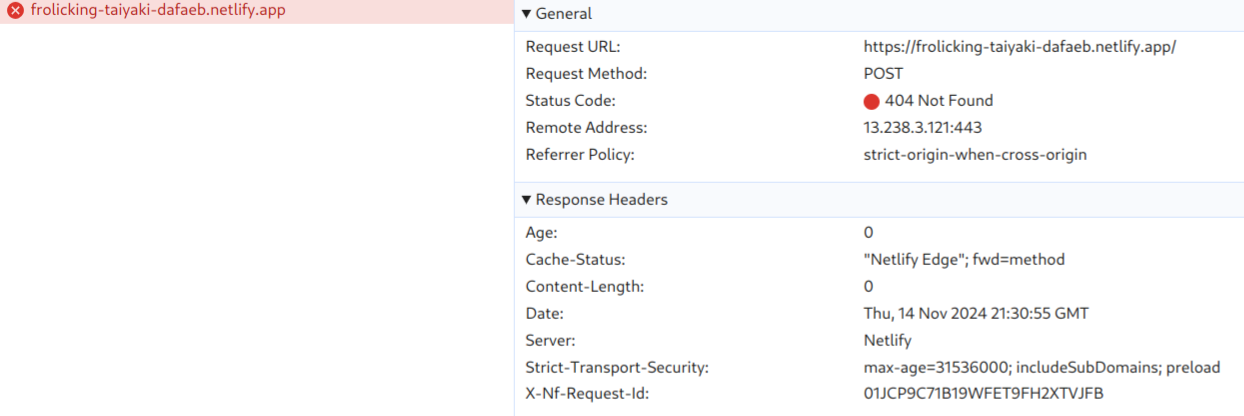This screenshot has height=416, width=1244.
Task: Collapse the Response Headers section
Action: coord(527,200)
